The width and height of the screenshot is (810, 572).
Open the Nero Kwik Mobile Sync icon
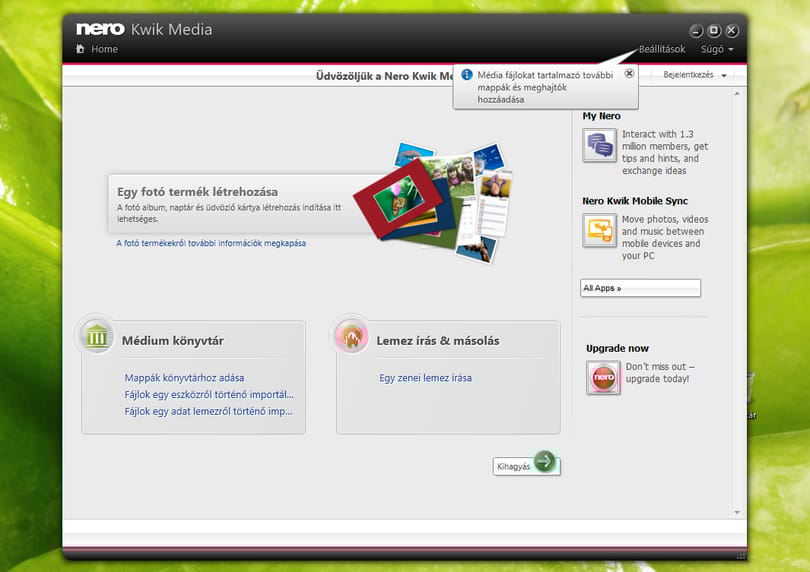coord(599,230)
